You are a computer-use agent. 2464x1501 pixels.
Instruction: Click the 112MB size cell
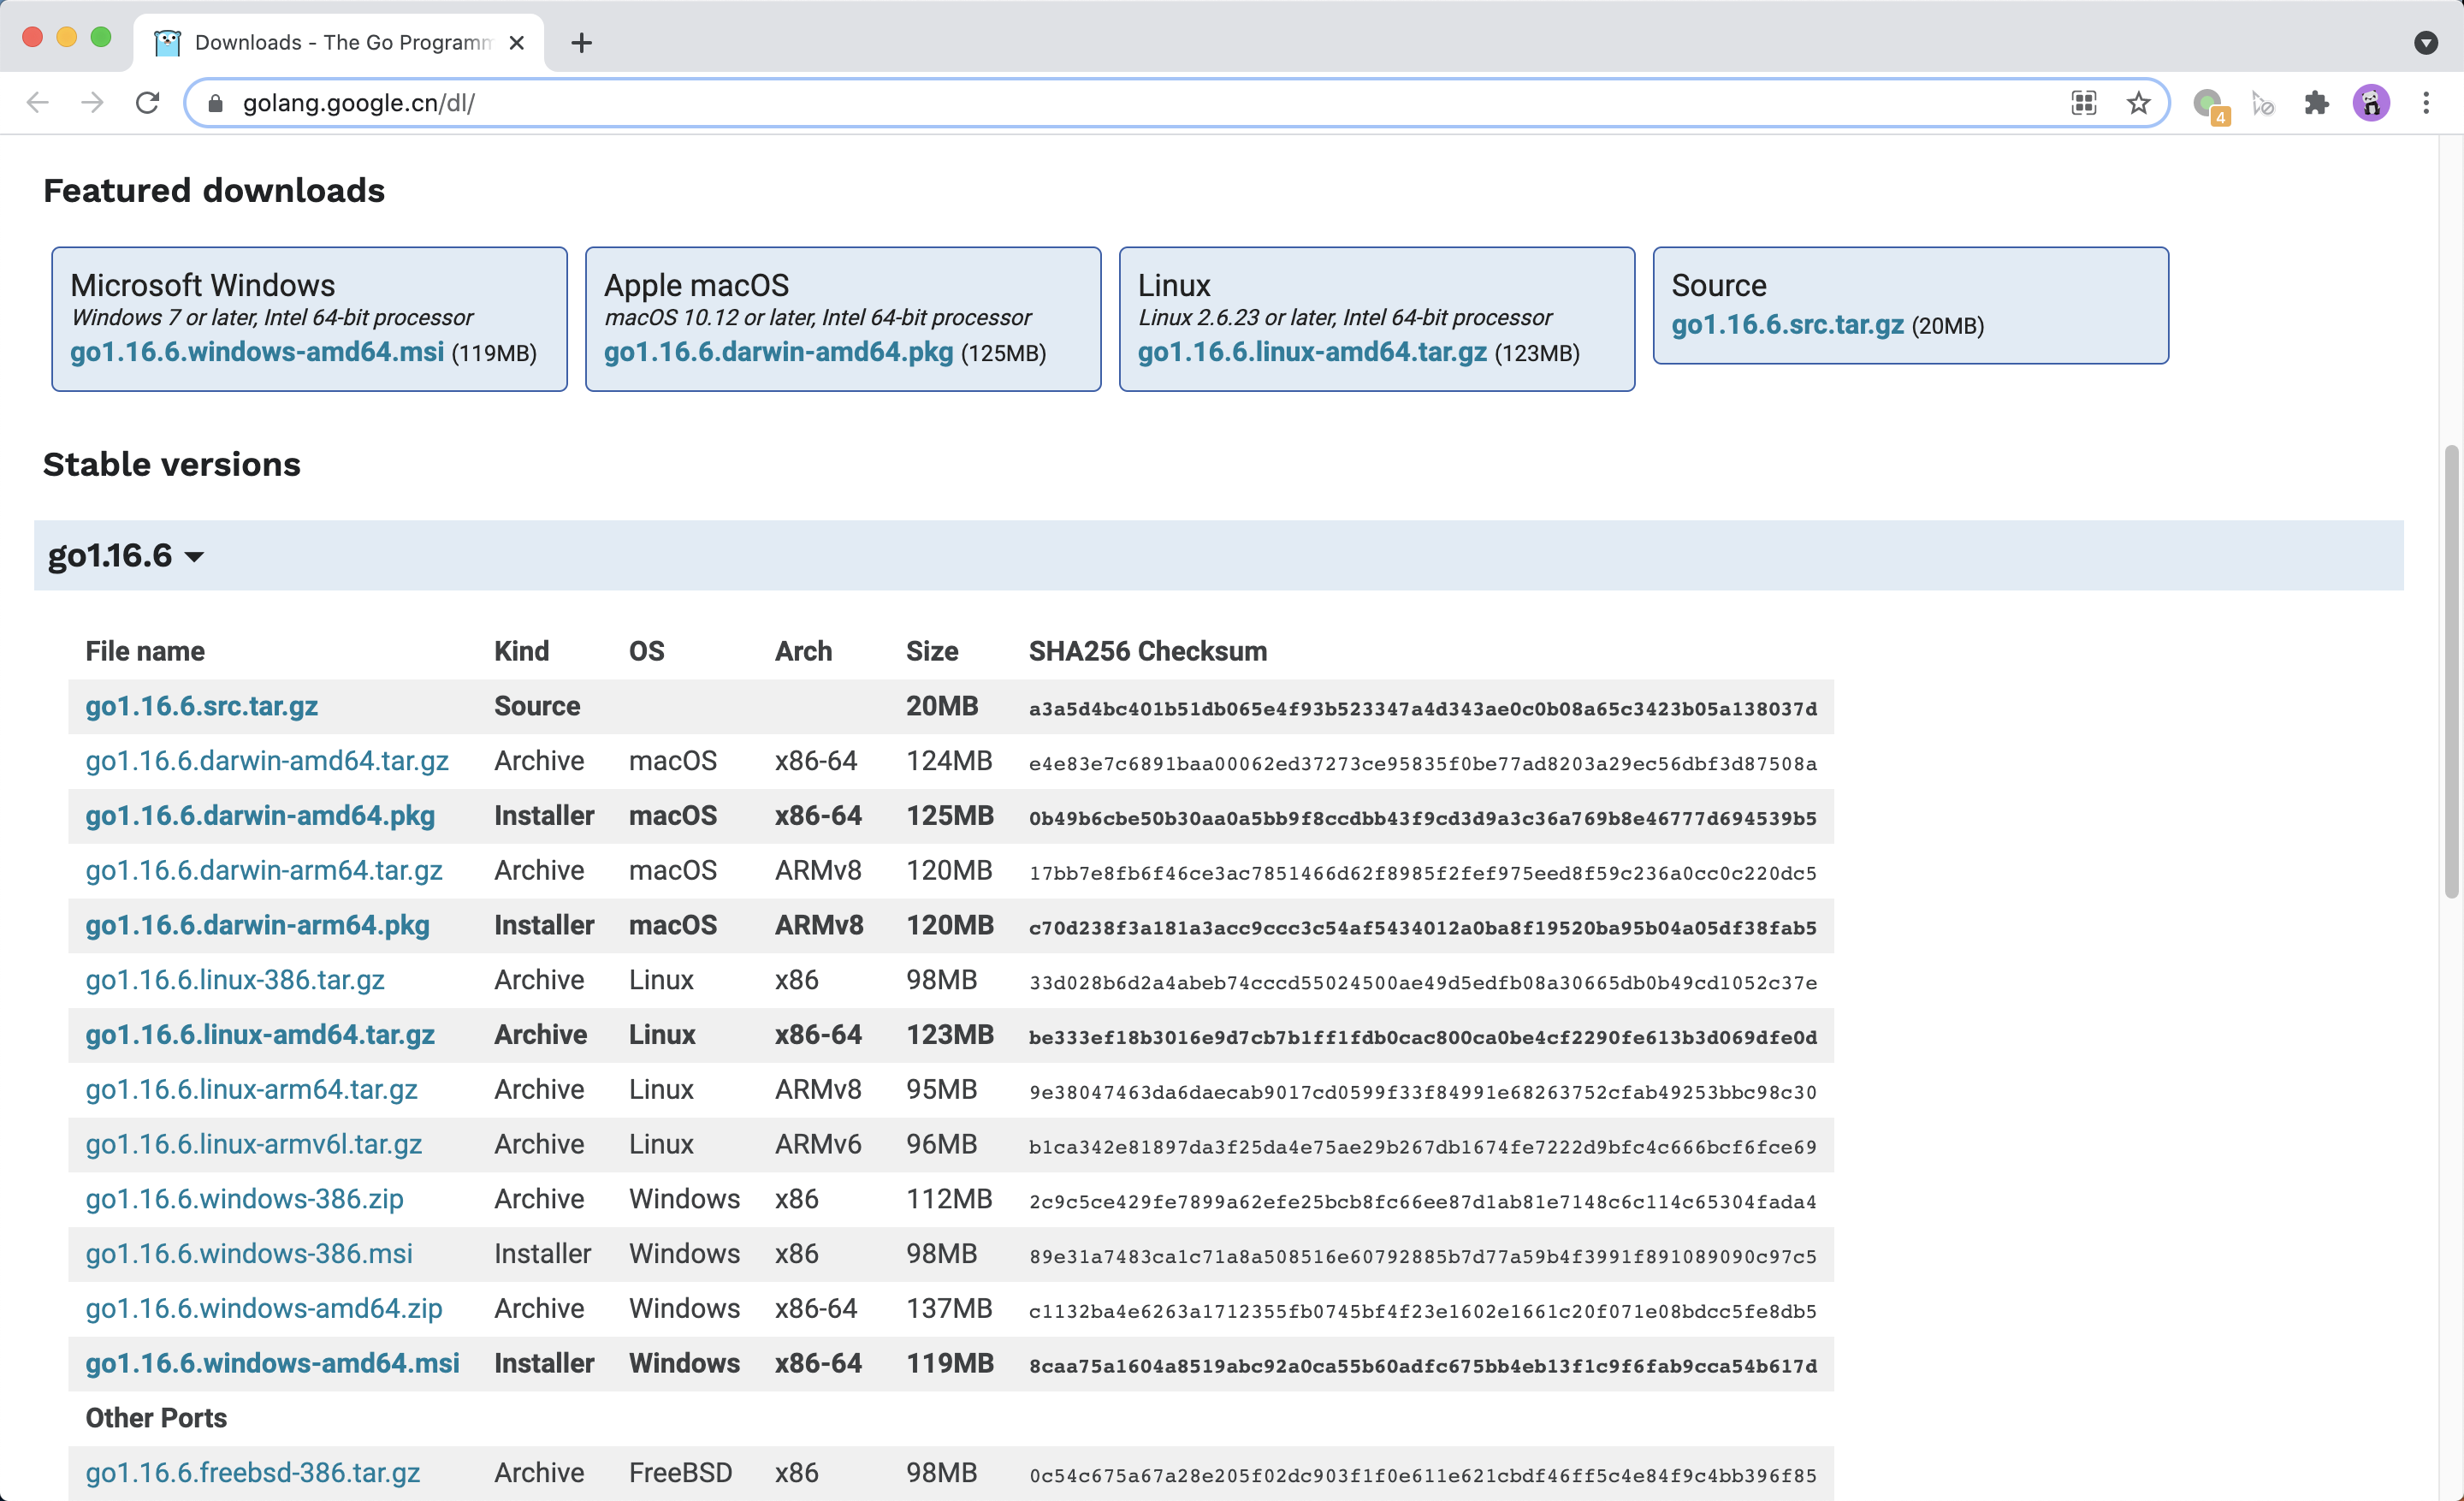[949, 1199]
